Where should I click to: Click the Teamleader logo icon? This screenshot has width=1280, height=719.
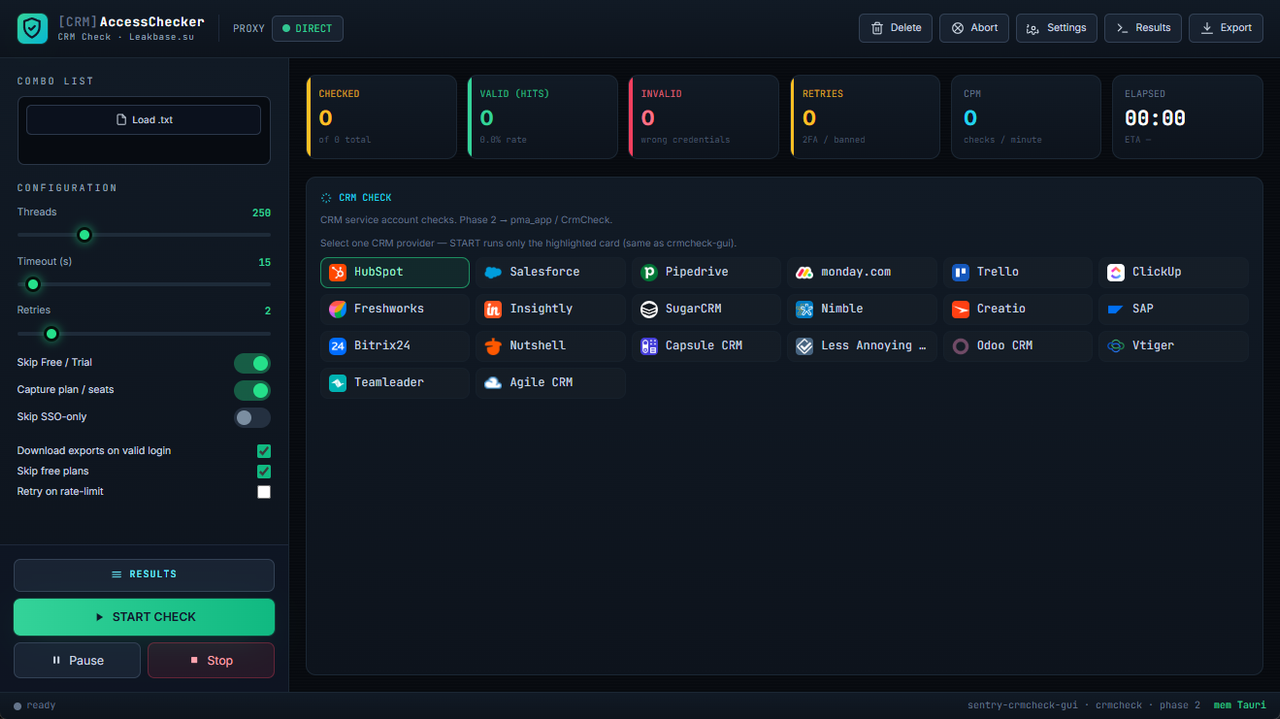coord(338,383)
